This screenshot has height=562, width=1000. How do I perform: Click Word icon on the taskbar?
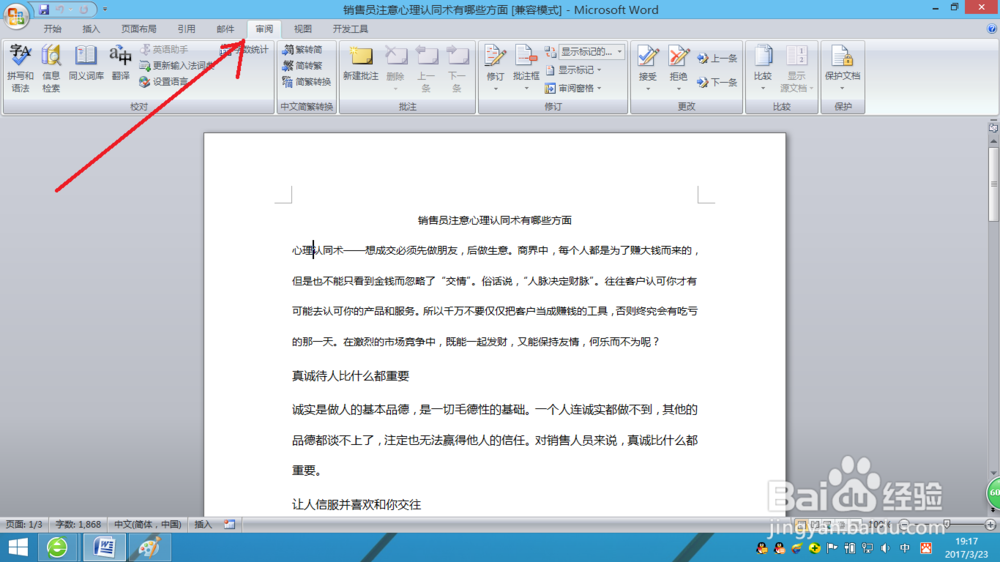(104, 547)
